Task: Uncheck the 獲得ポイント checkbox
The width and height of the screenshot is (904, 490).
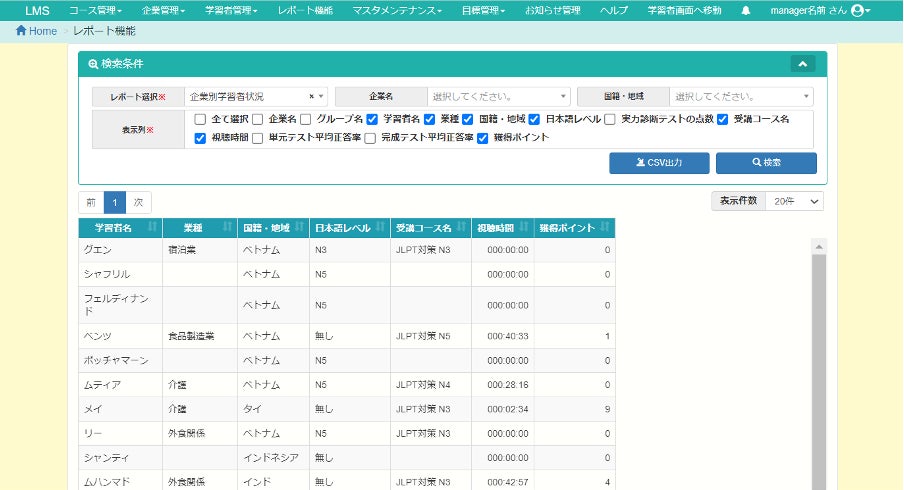Action: pos(483,138)
